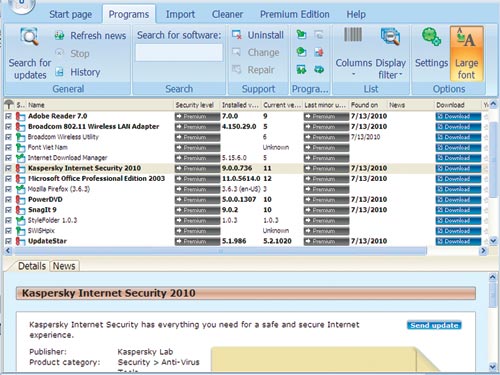500x375 pixels.
Task: Open the Display filter dropdown
Action: click(x=390, y=53)
